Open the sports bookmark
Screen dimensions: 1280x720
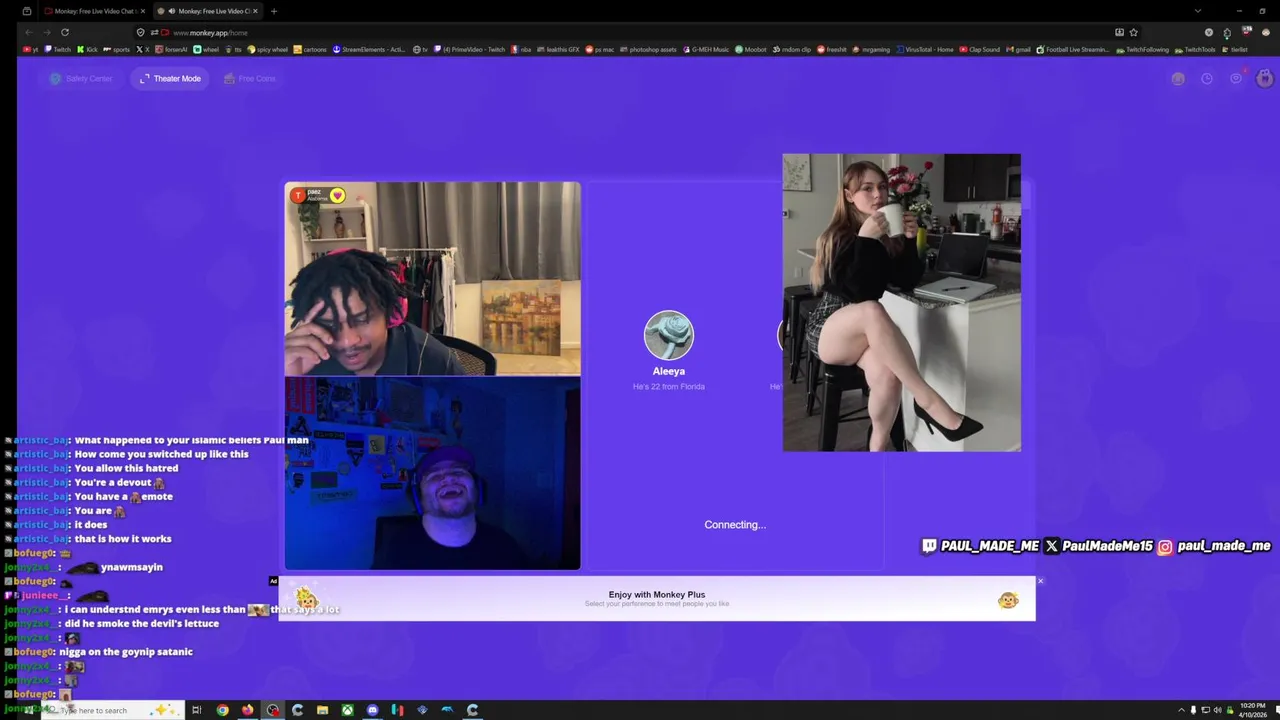coord(117,49)
